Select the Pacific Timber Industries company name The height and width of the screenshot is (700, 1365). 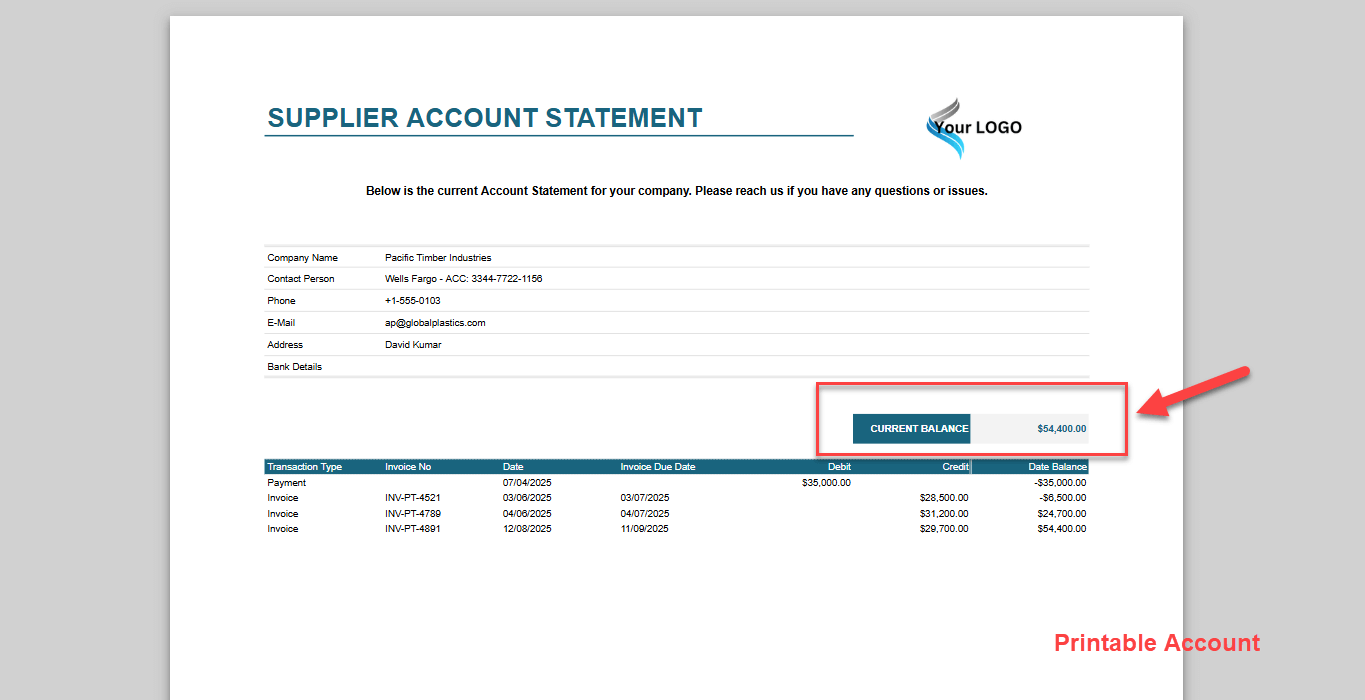[x=438, y=258]
